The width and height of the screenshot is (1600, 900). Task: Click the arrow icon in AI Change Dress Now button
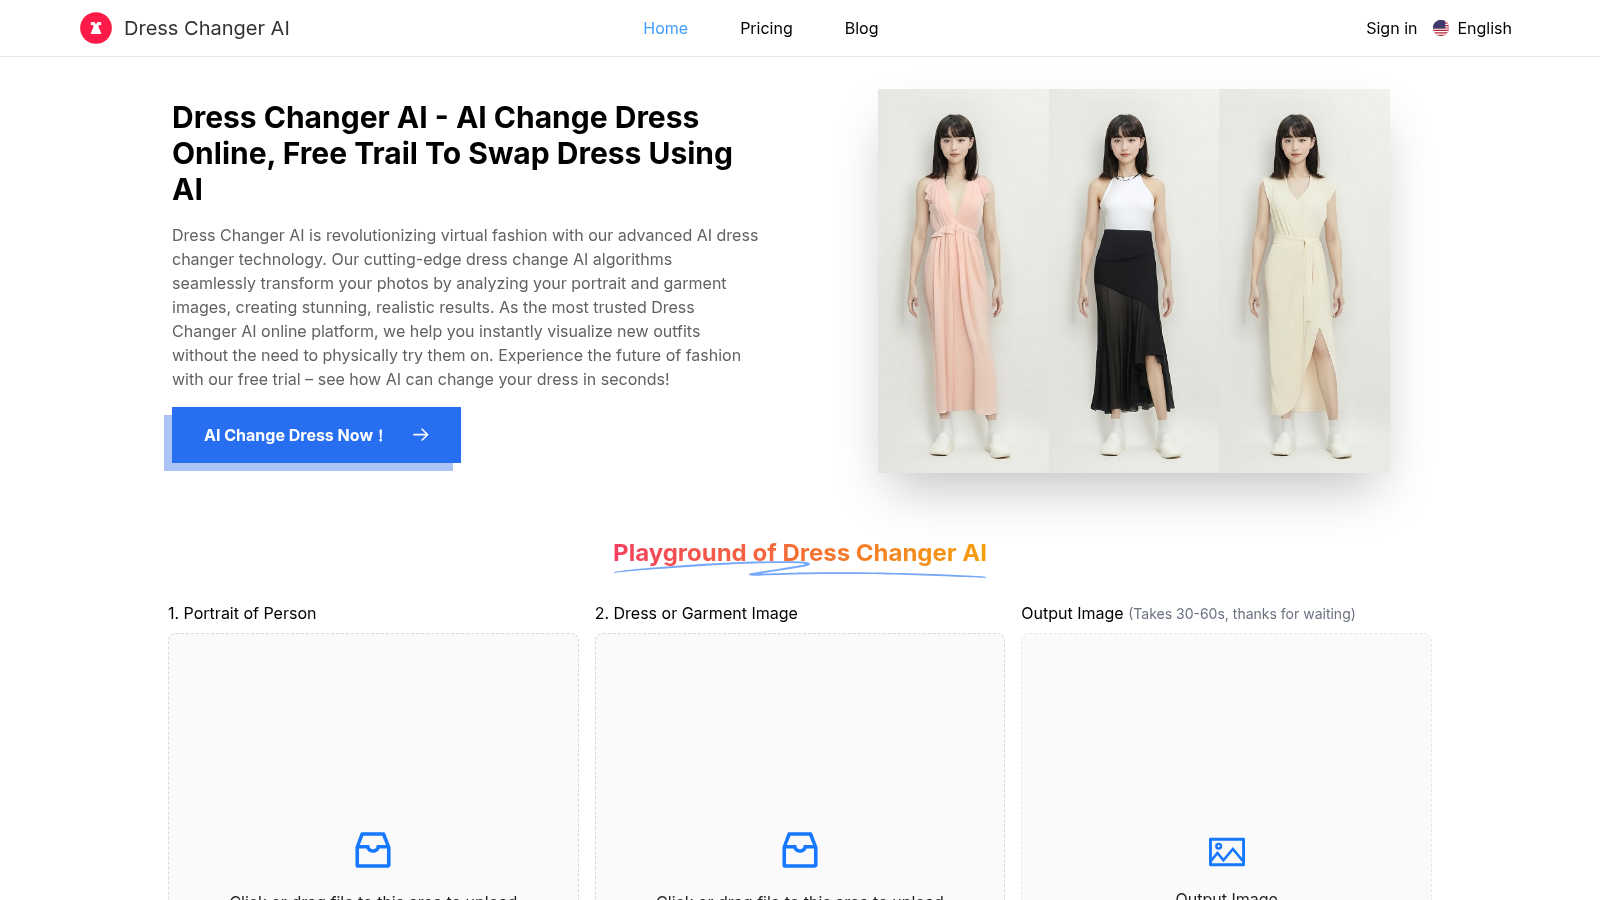click(421, 435)
